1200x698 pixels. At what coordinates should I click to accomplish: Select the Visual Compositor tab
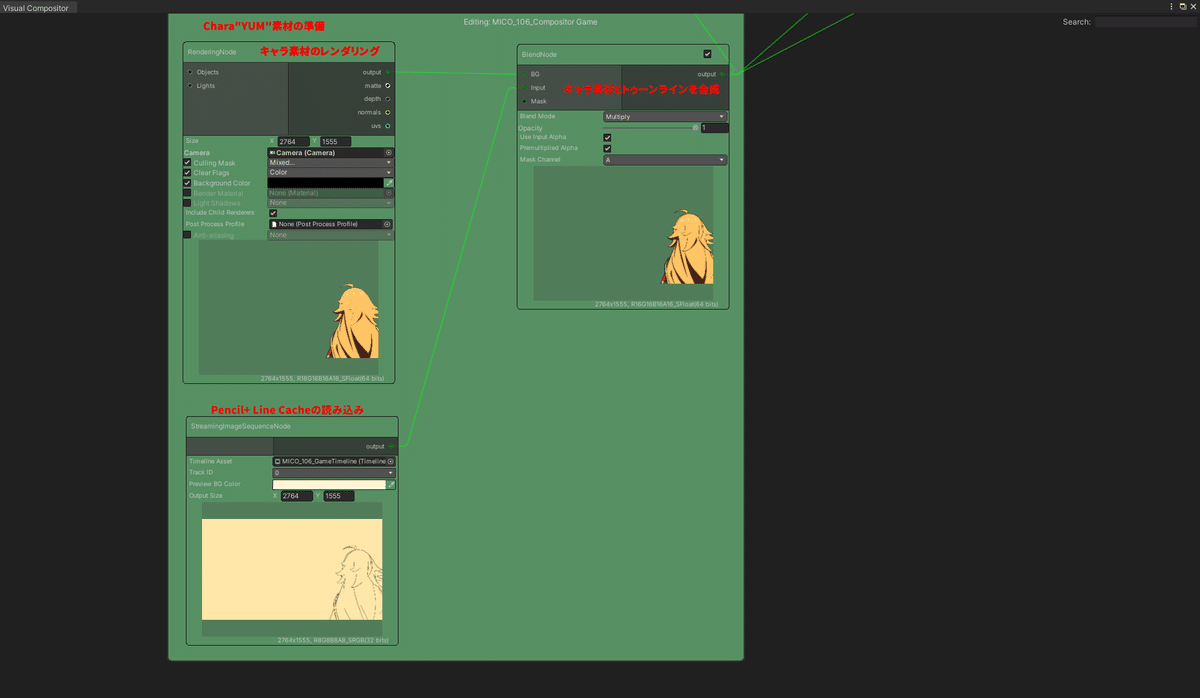[36, 7]
